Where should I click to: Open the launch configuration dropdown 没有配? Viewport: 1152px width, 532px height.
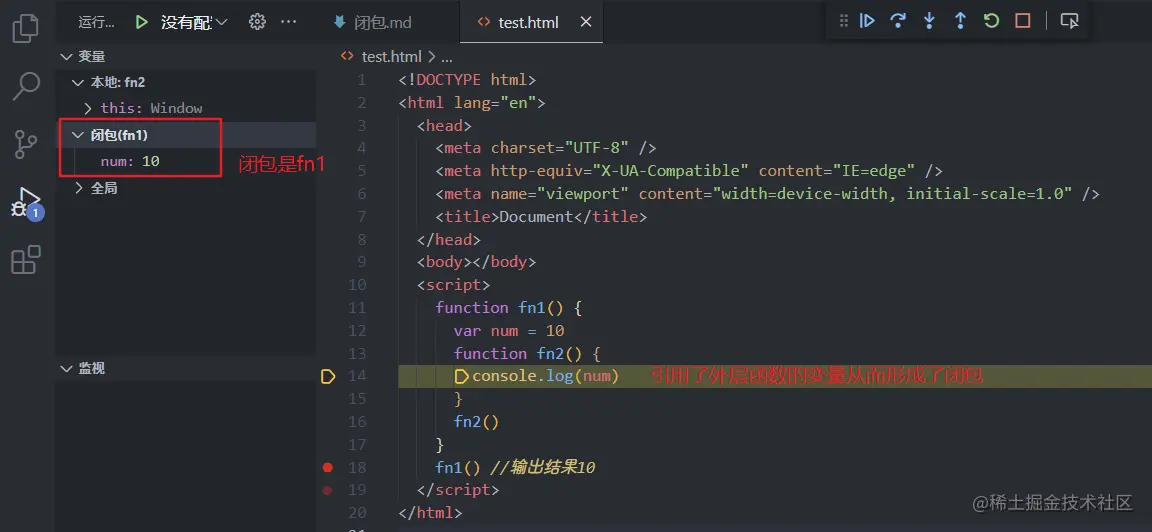coord(195,23)
